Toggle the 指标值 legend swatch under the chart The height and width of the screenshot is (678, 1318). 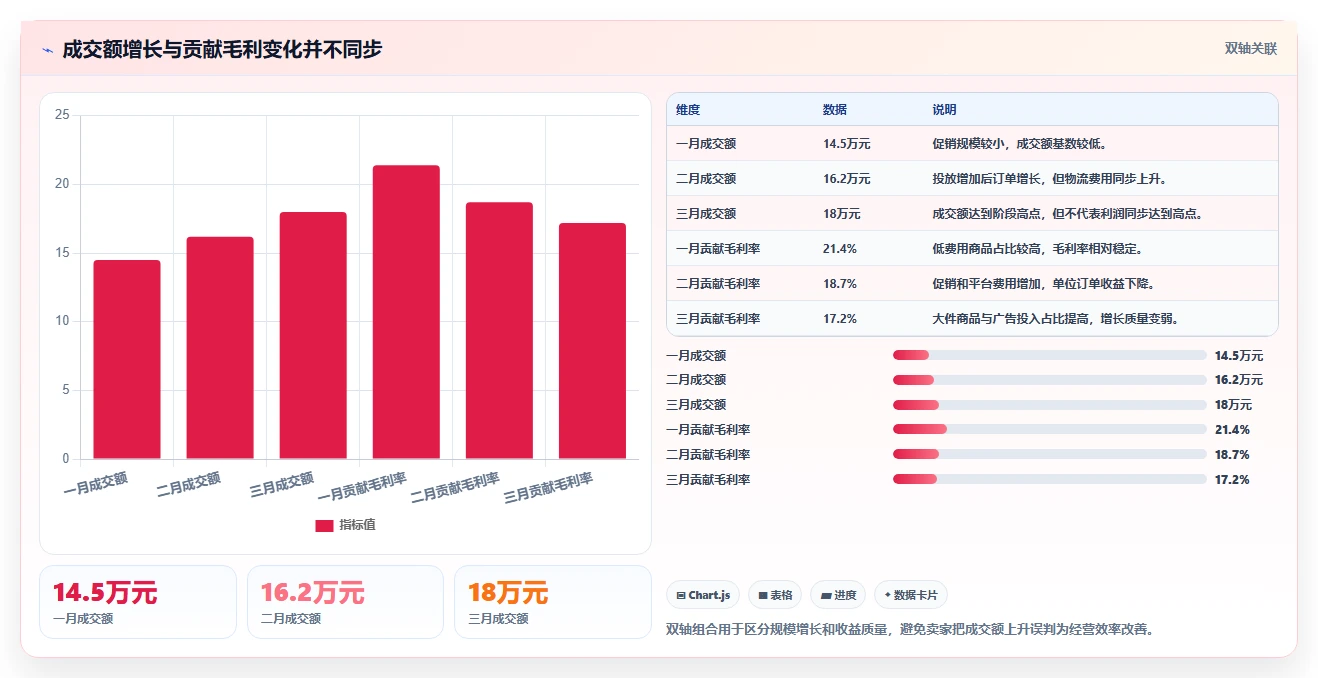pos(324,526)
